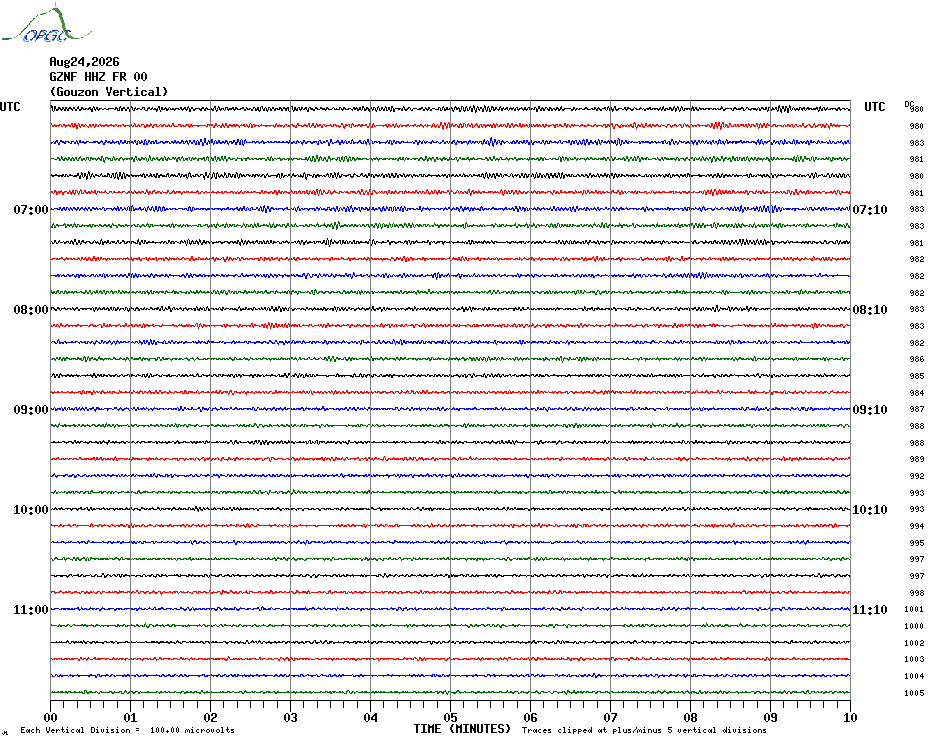Click the 07:00 time label
This screenshot has height=744, width=930.
(x=31, y=209)
